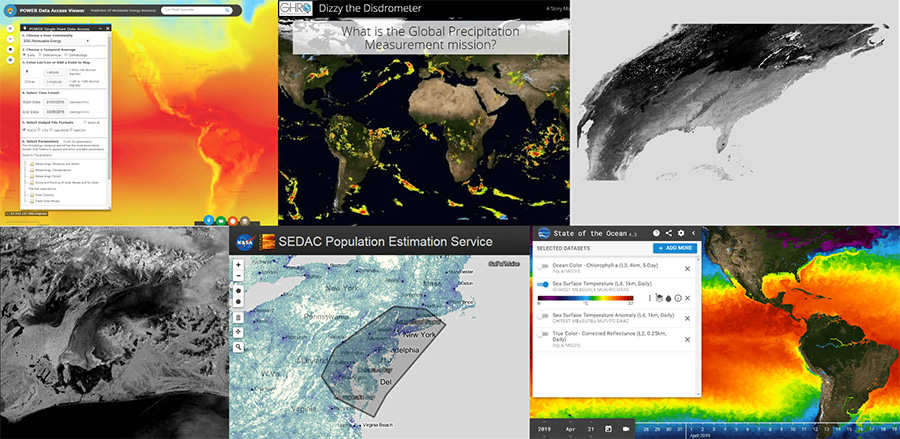Close the POWER Single Point Data Access panel
900x439 pixels.
tap(107, 28)
